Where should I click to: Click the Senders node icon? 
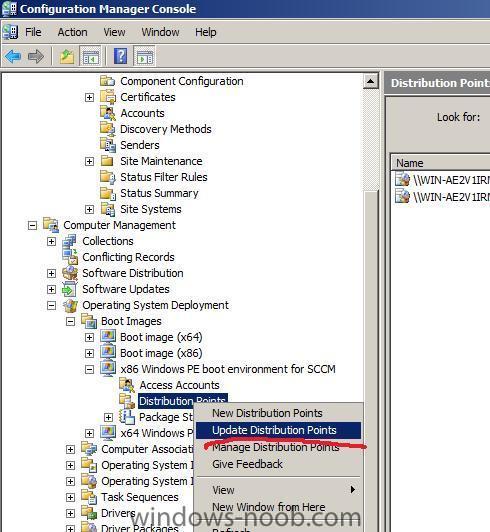click(108, 145)
